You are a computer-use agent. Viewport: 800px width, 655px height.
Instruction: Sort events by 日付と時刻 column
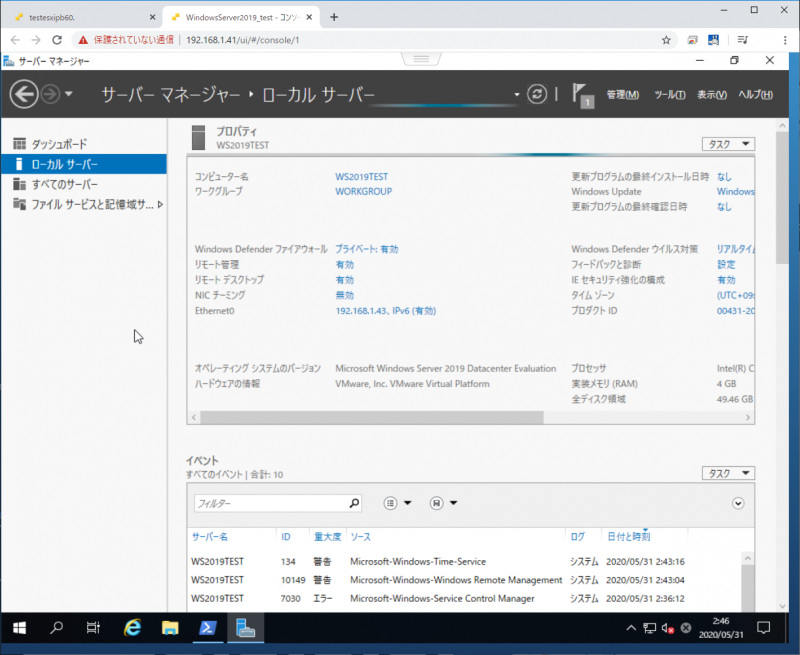(x=629, y=537)
